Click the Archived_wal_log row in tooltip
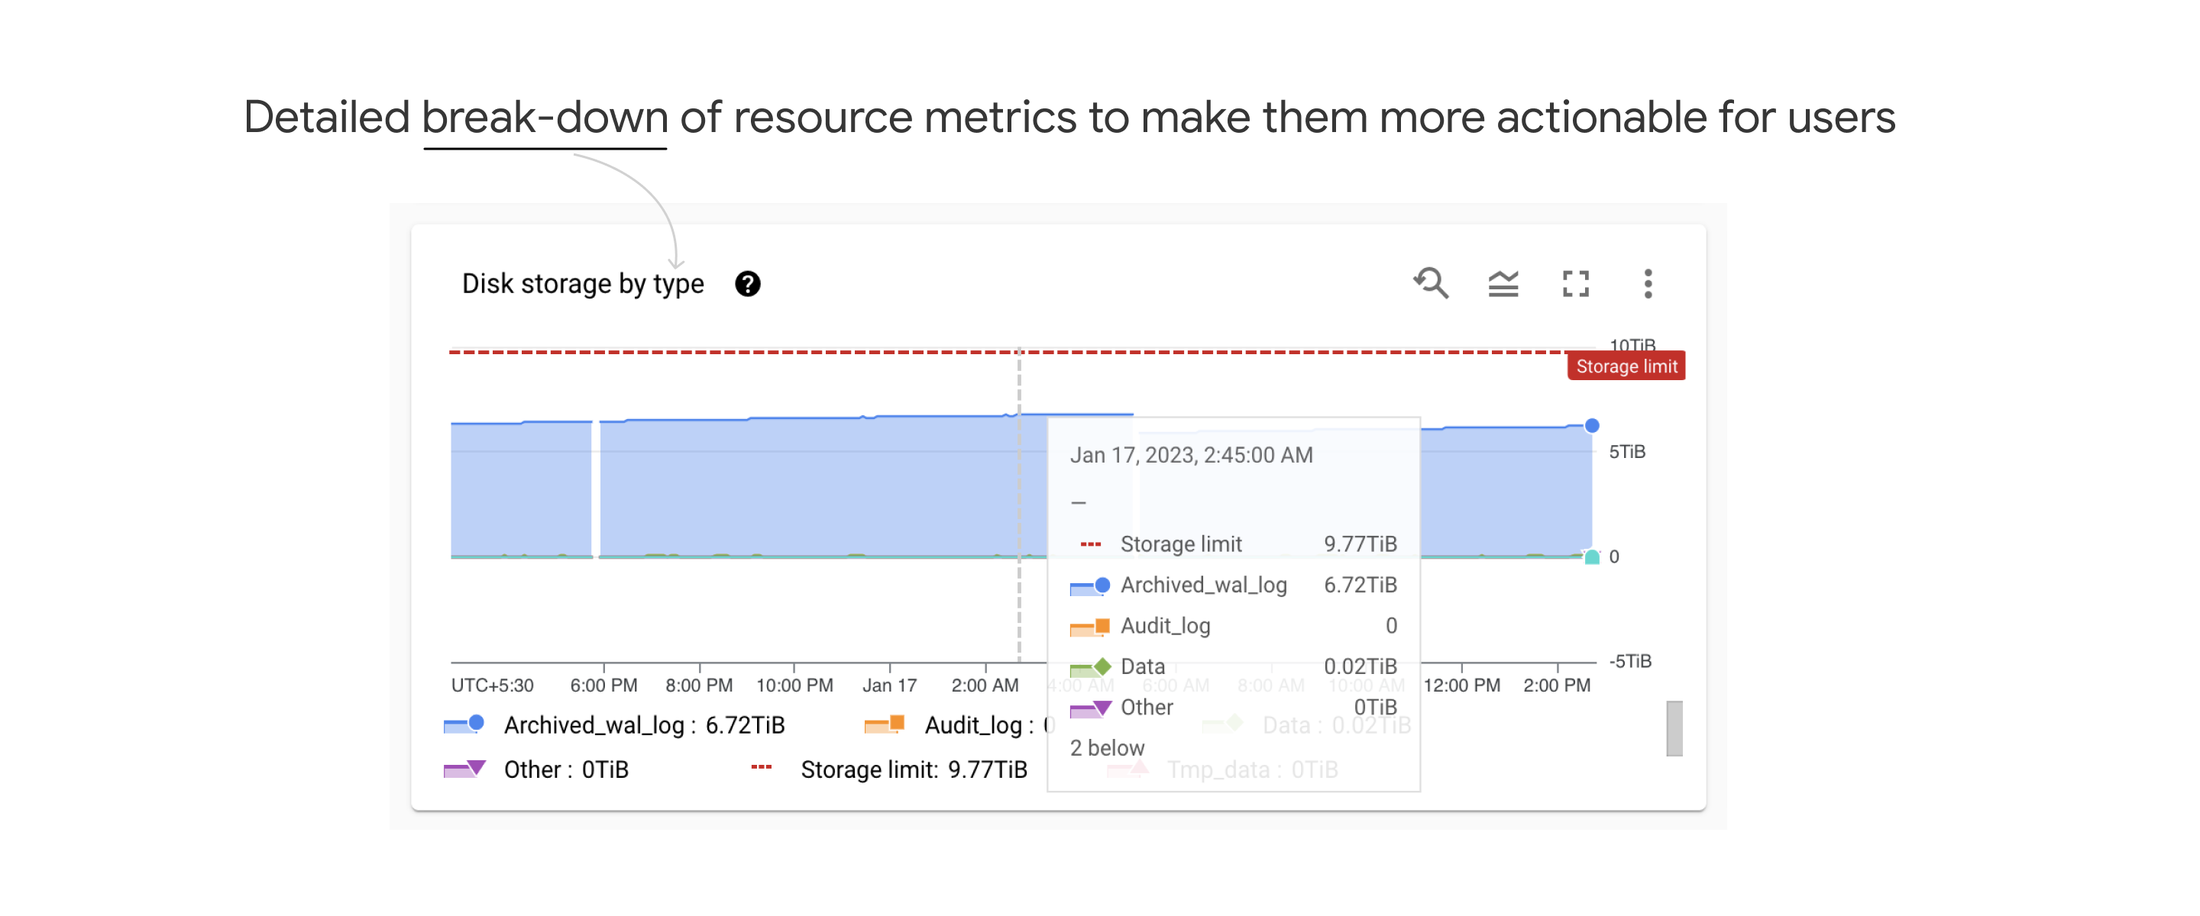This screenshot has height=916, width=2200. click(x=1233, y=585)
